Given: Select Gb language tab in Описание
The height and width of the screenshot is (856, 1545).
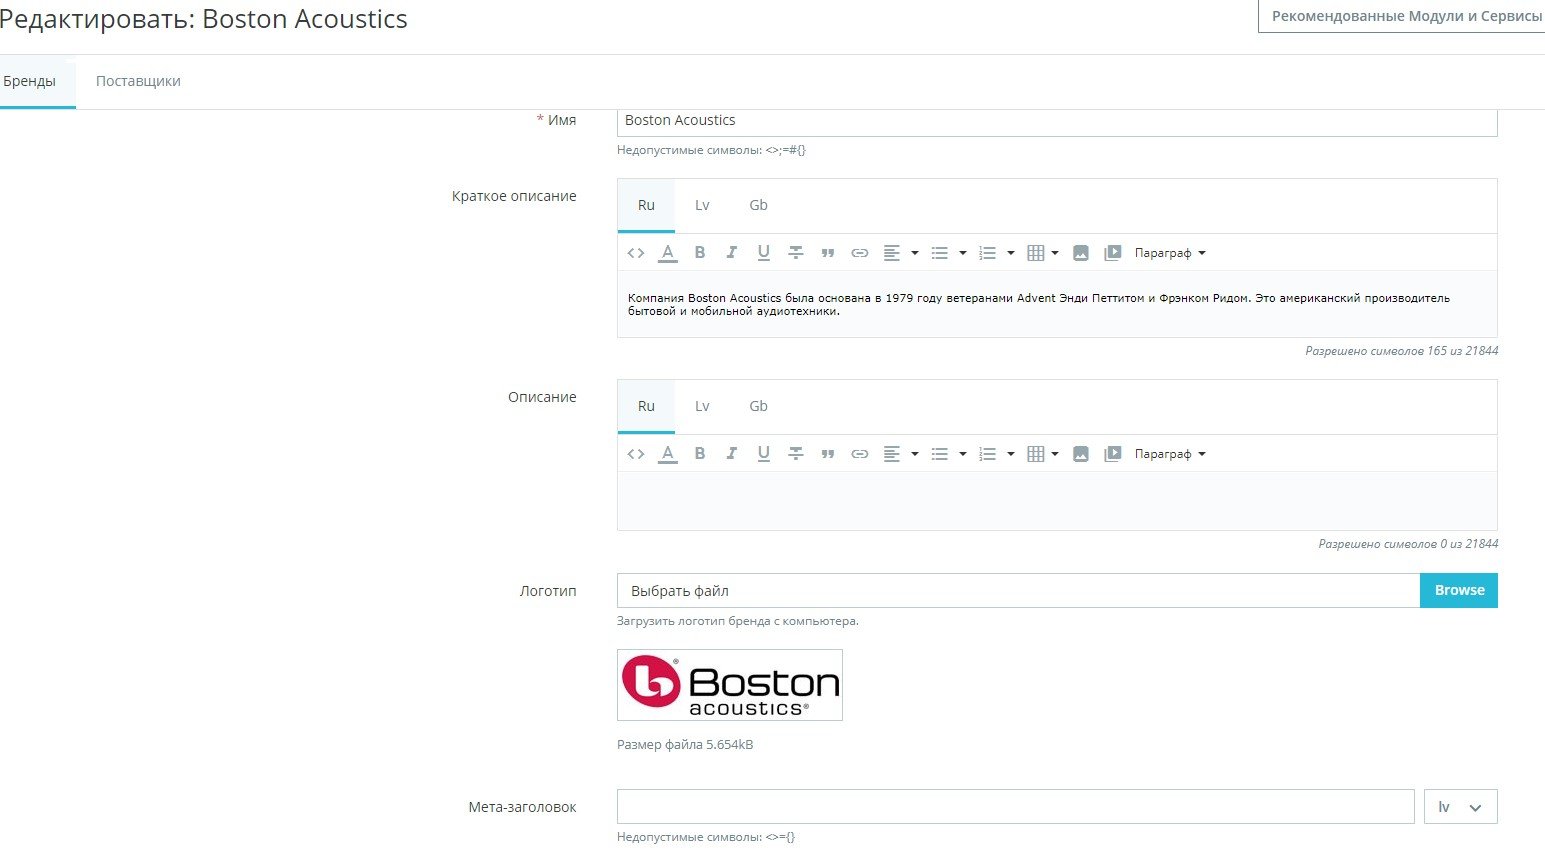Looking at the screenshot, I should (758, 406).
